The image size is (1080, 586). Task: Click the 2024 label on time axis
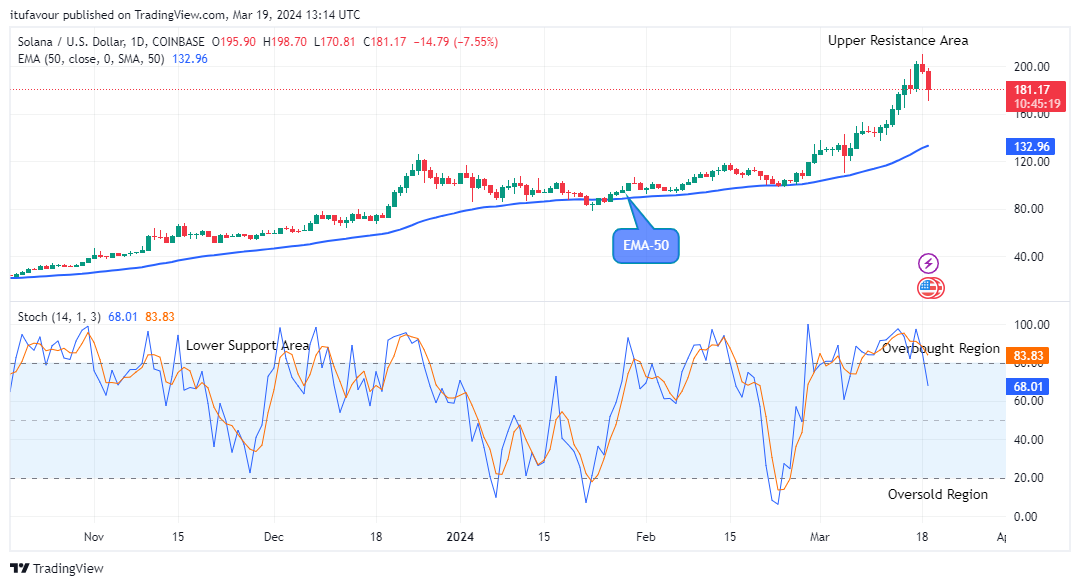[460, 536]
